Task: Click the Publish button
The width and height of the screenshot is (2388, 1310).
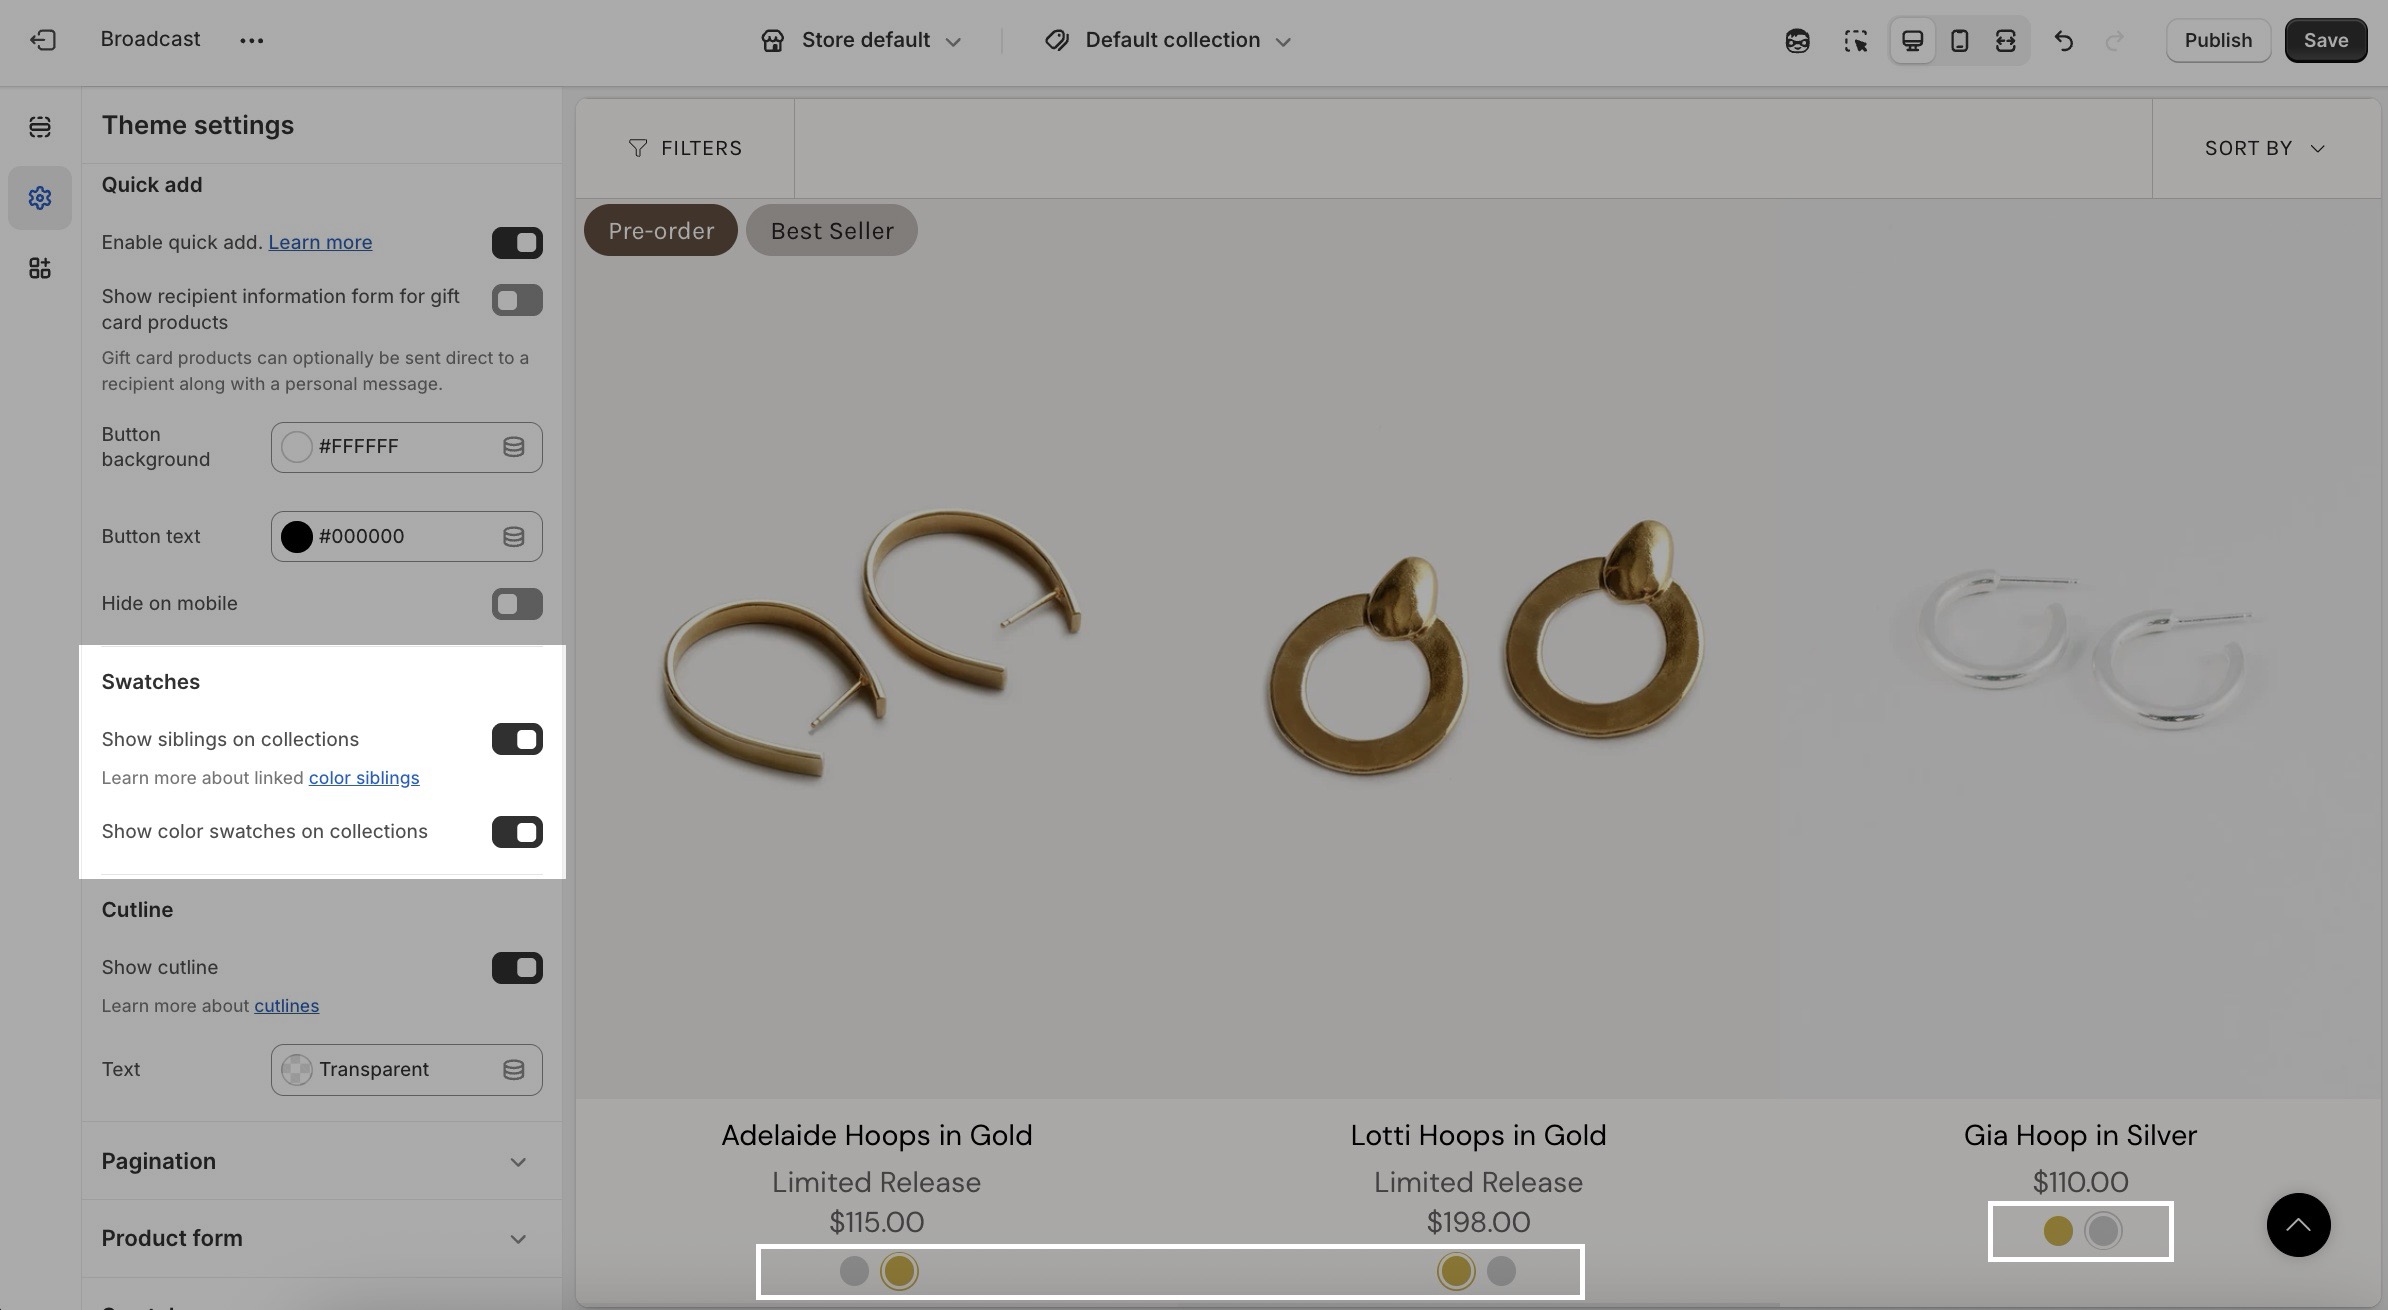Action: click(2217, 41)
